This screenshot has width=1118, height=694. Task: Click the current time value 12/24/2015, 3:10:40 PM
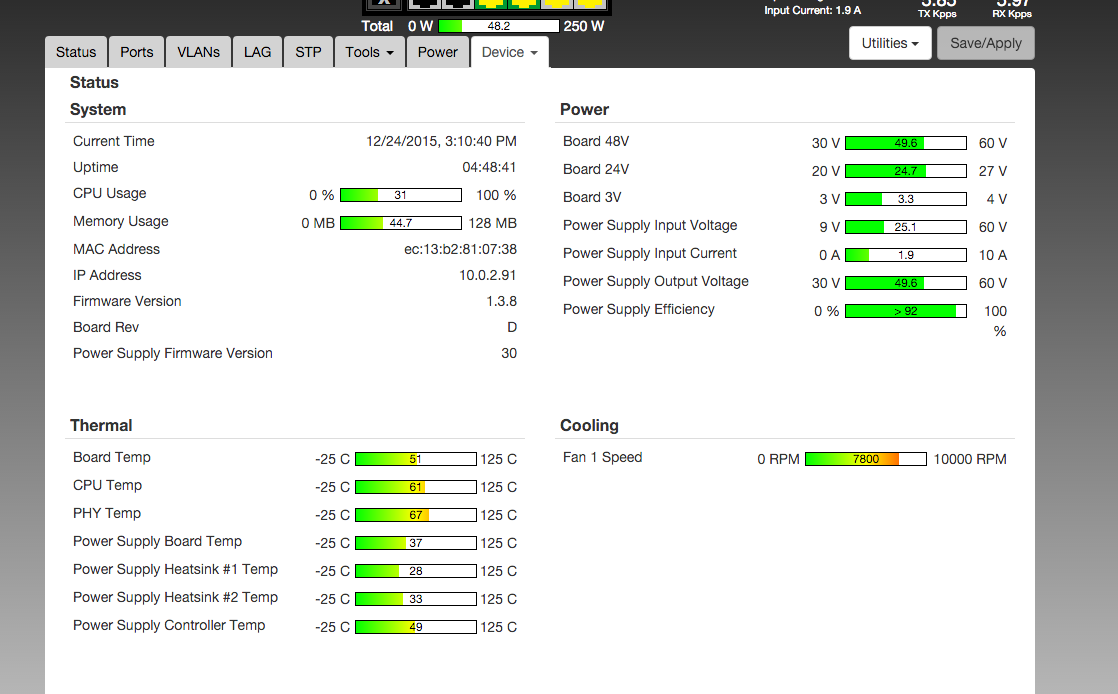pos(441,141)
